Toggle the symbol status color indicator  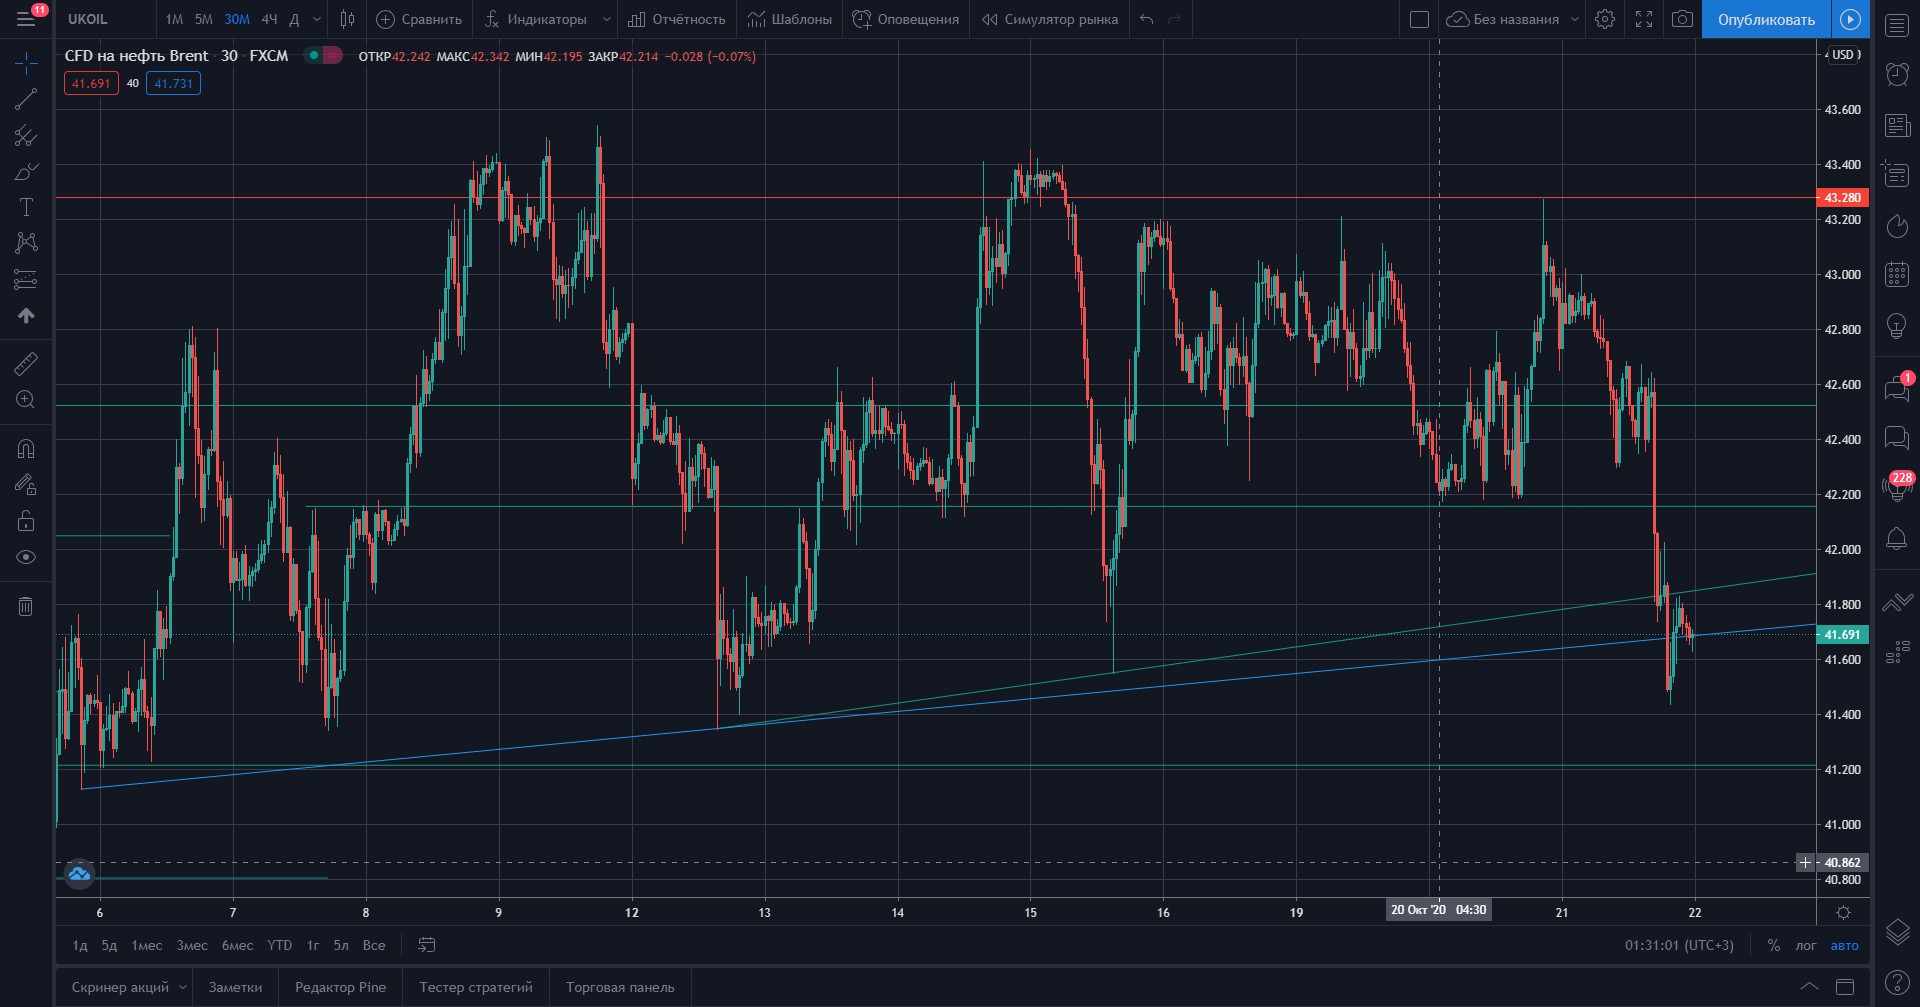[x=323, y=56]
